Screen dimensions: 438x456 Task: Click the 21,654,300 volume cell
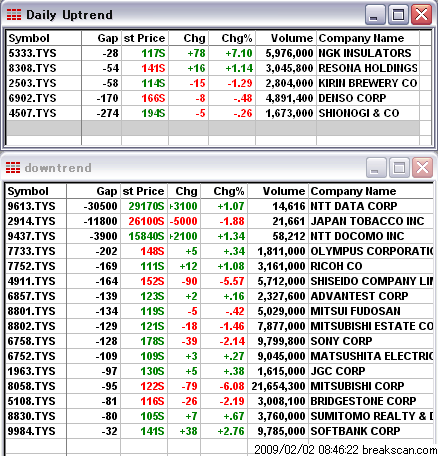click(278, 386)
